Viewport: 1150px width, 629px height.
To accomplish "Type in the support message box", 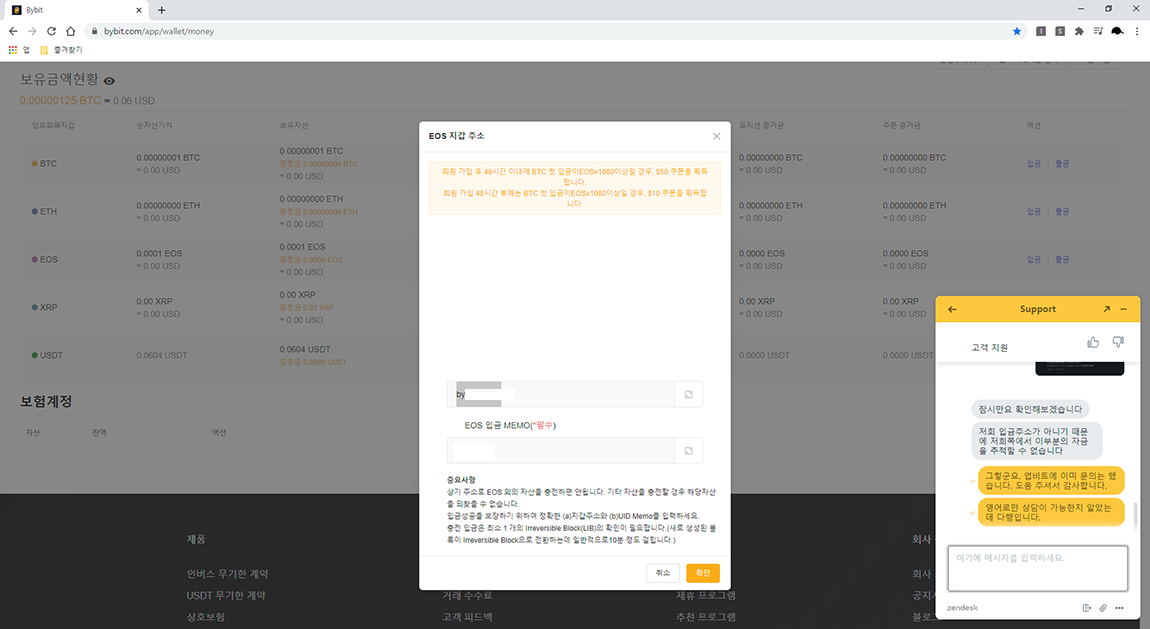I will [x=1037, y=568].
